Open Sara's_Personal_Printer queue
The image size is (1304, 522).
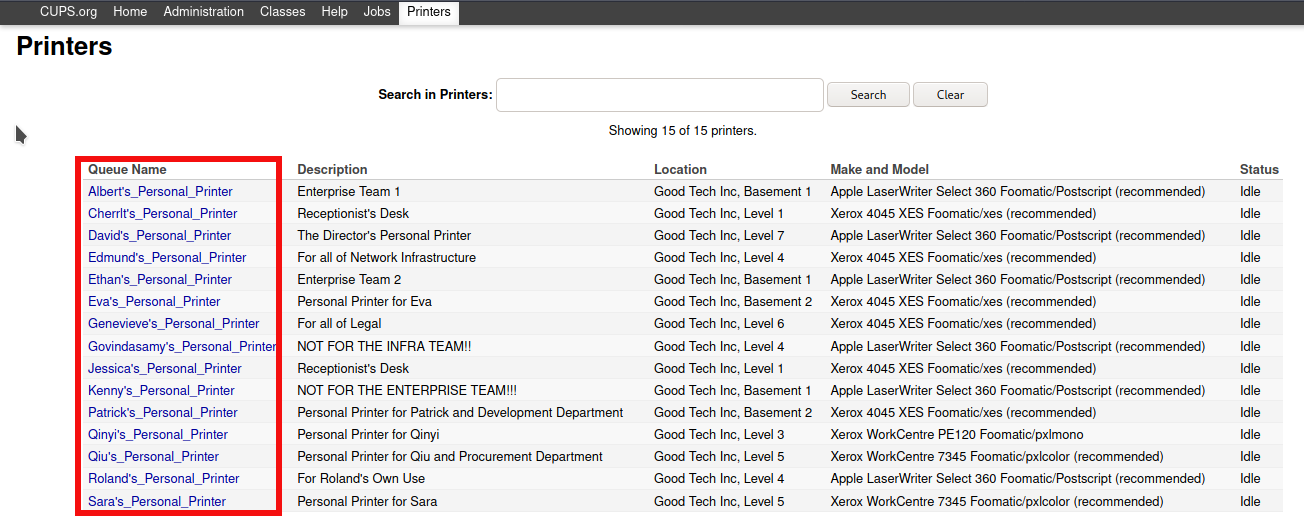click(x=157, y=501)
